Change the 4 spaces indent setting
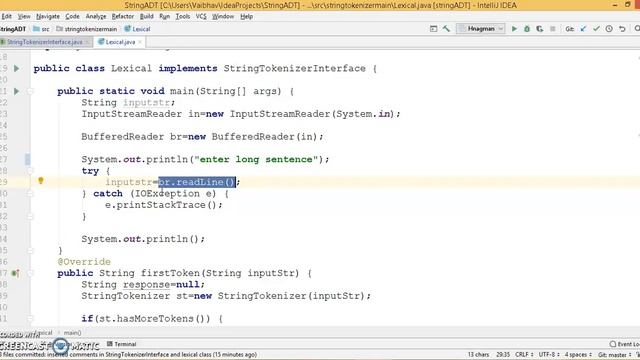This screenshot has width=640, height=360. click(578, 355)
